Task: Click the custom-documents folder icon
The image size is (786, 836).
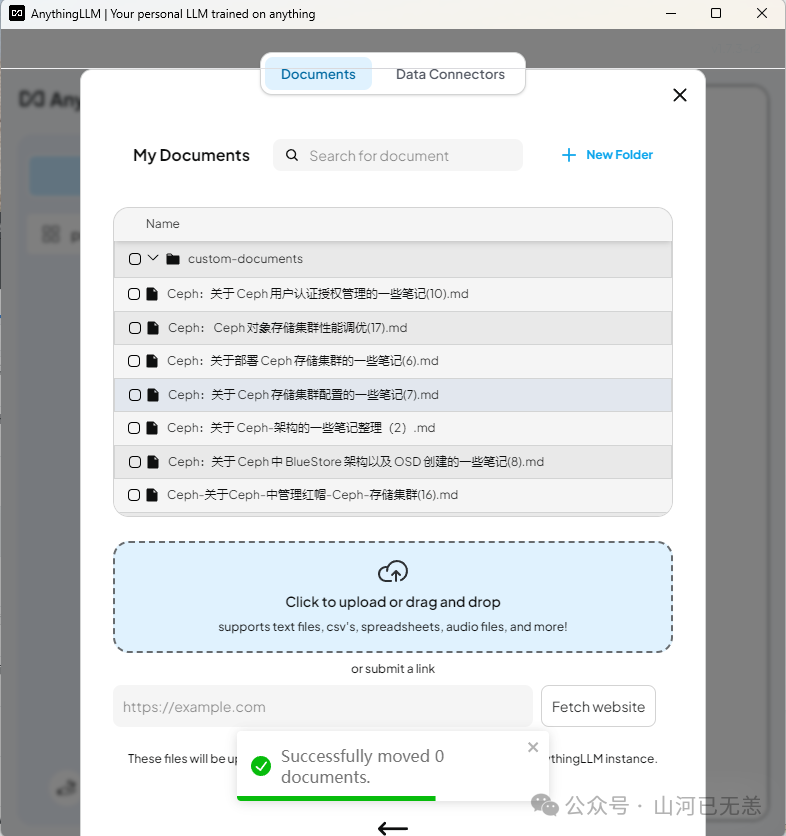Action: (173, 259)
